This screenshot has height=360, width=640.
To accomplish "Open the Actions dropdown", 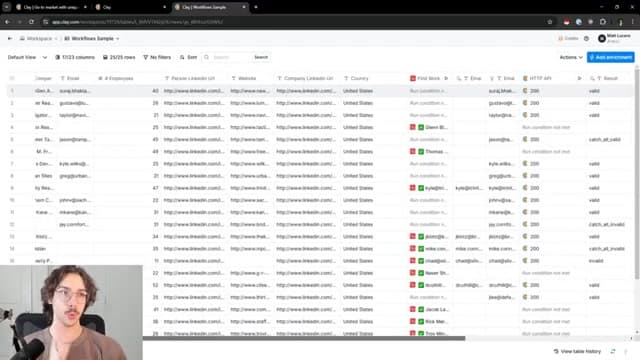I will pyautogui.click(x=571, y=58).
